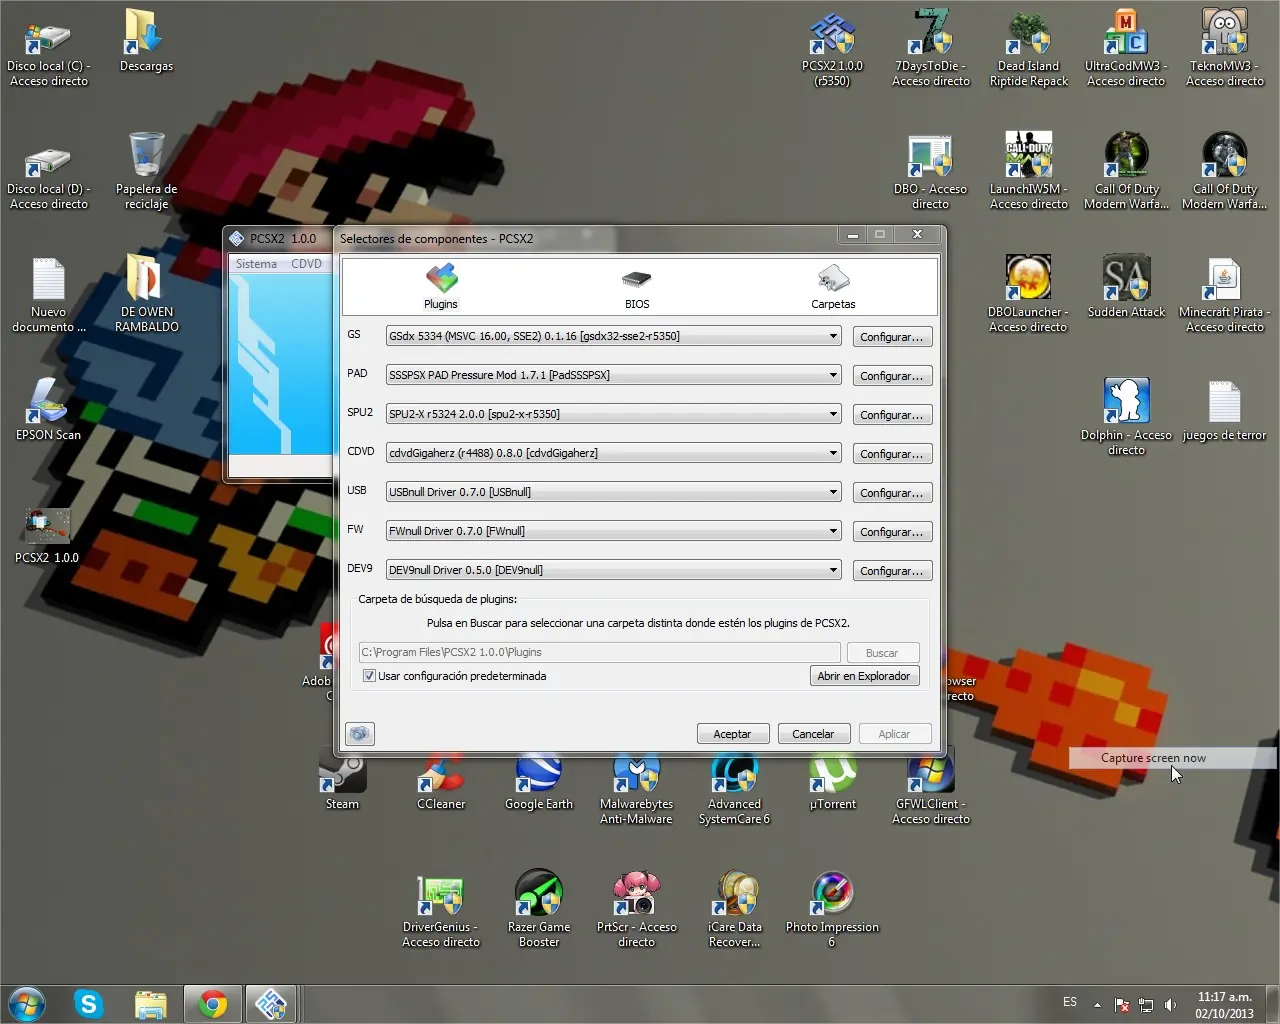The width and height of the screenshot is (1280, 1024).
Task: Select DBOLauncher desktop shortcut
Action: (1028, 294)
